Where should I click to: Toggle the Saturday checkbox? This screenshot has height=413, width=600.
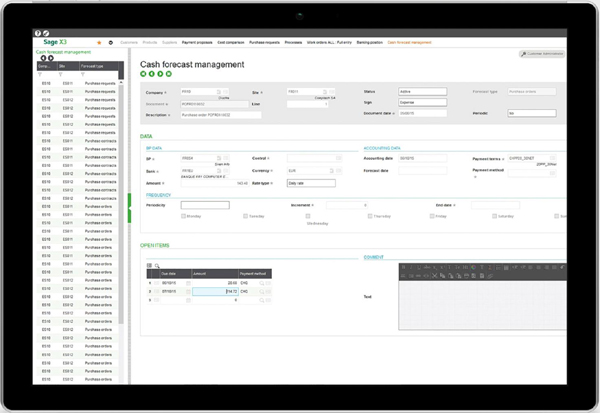494,216
